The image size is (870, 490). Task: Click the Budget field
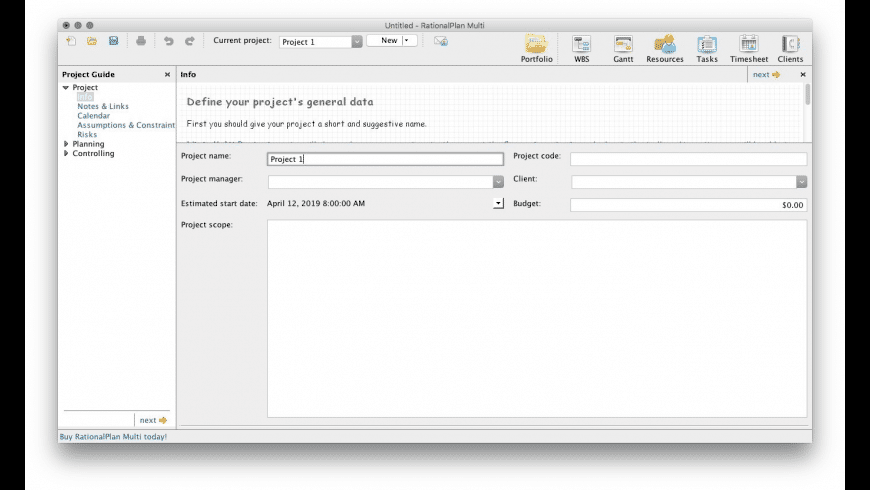pos(689,205)
